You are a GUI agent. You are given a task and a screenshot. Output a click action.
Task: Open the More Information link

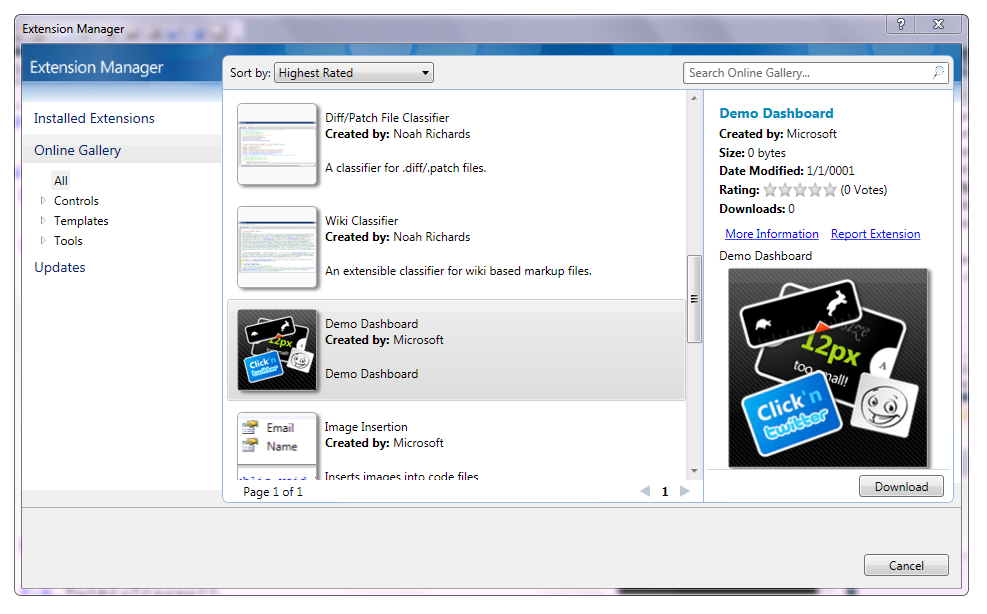point(771,234)
